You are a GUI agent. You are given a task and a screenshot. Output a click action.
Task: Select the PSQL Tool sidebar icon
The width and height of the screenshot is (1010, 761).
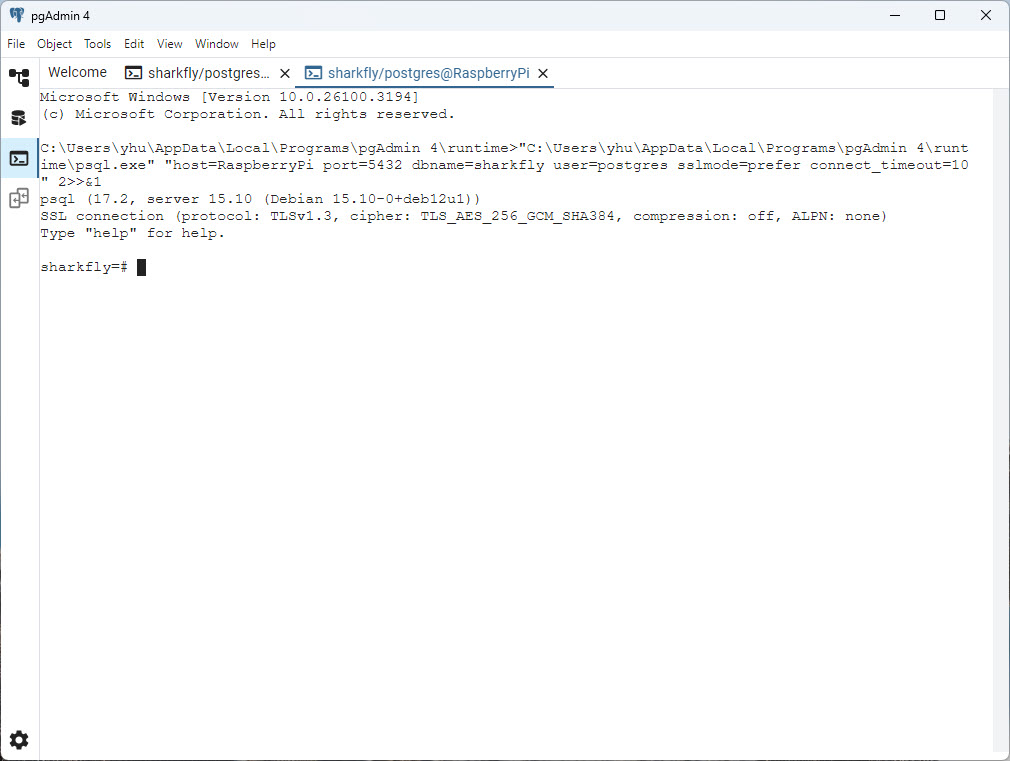click(x=19, y=158)
